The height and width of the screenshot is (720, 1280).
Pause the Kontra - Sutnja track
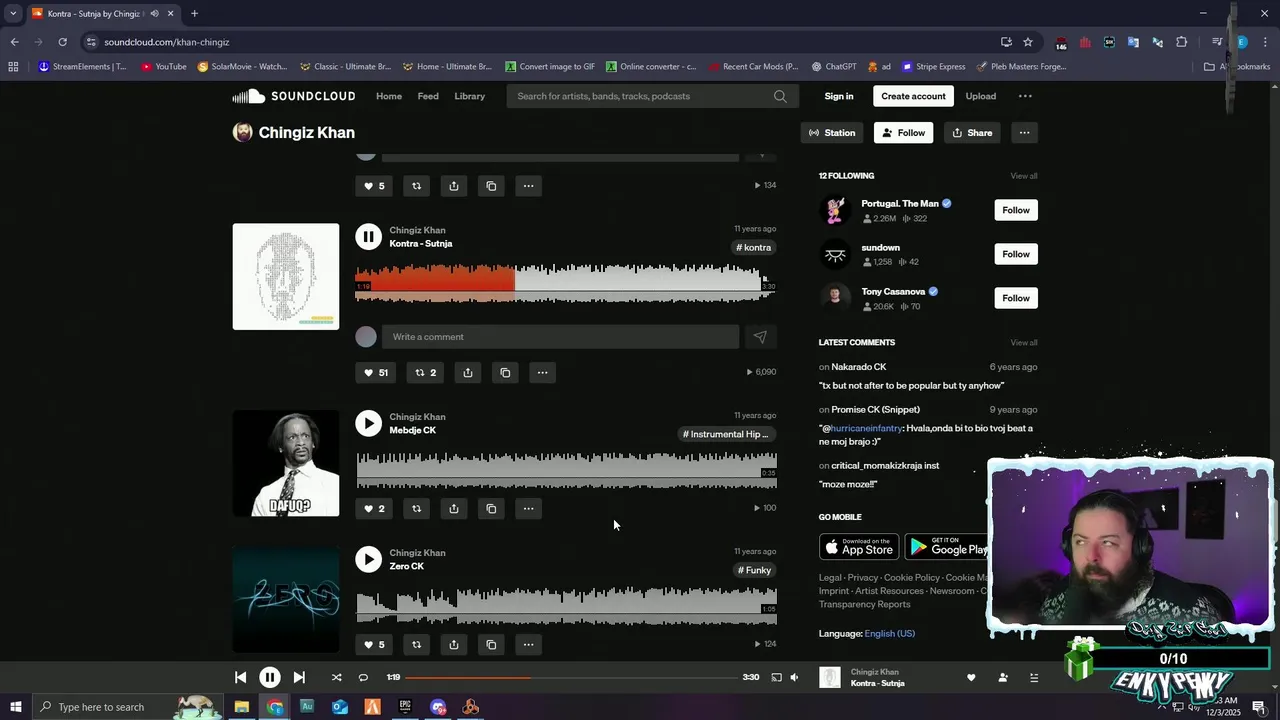coord(368,237)
